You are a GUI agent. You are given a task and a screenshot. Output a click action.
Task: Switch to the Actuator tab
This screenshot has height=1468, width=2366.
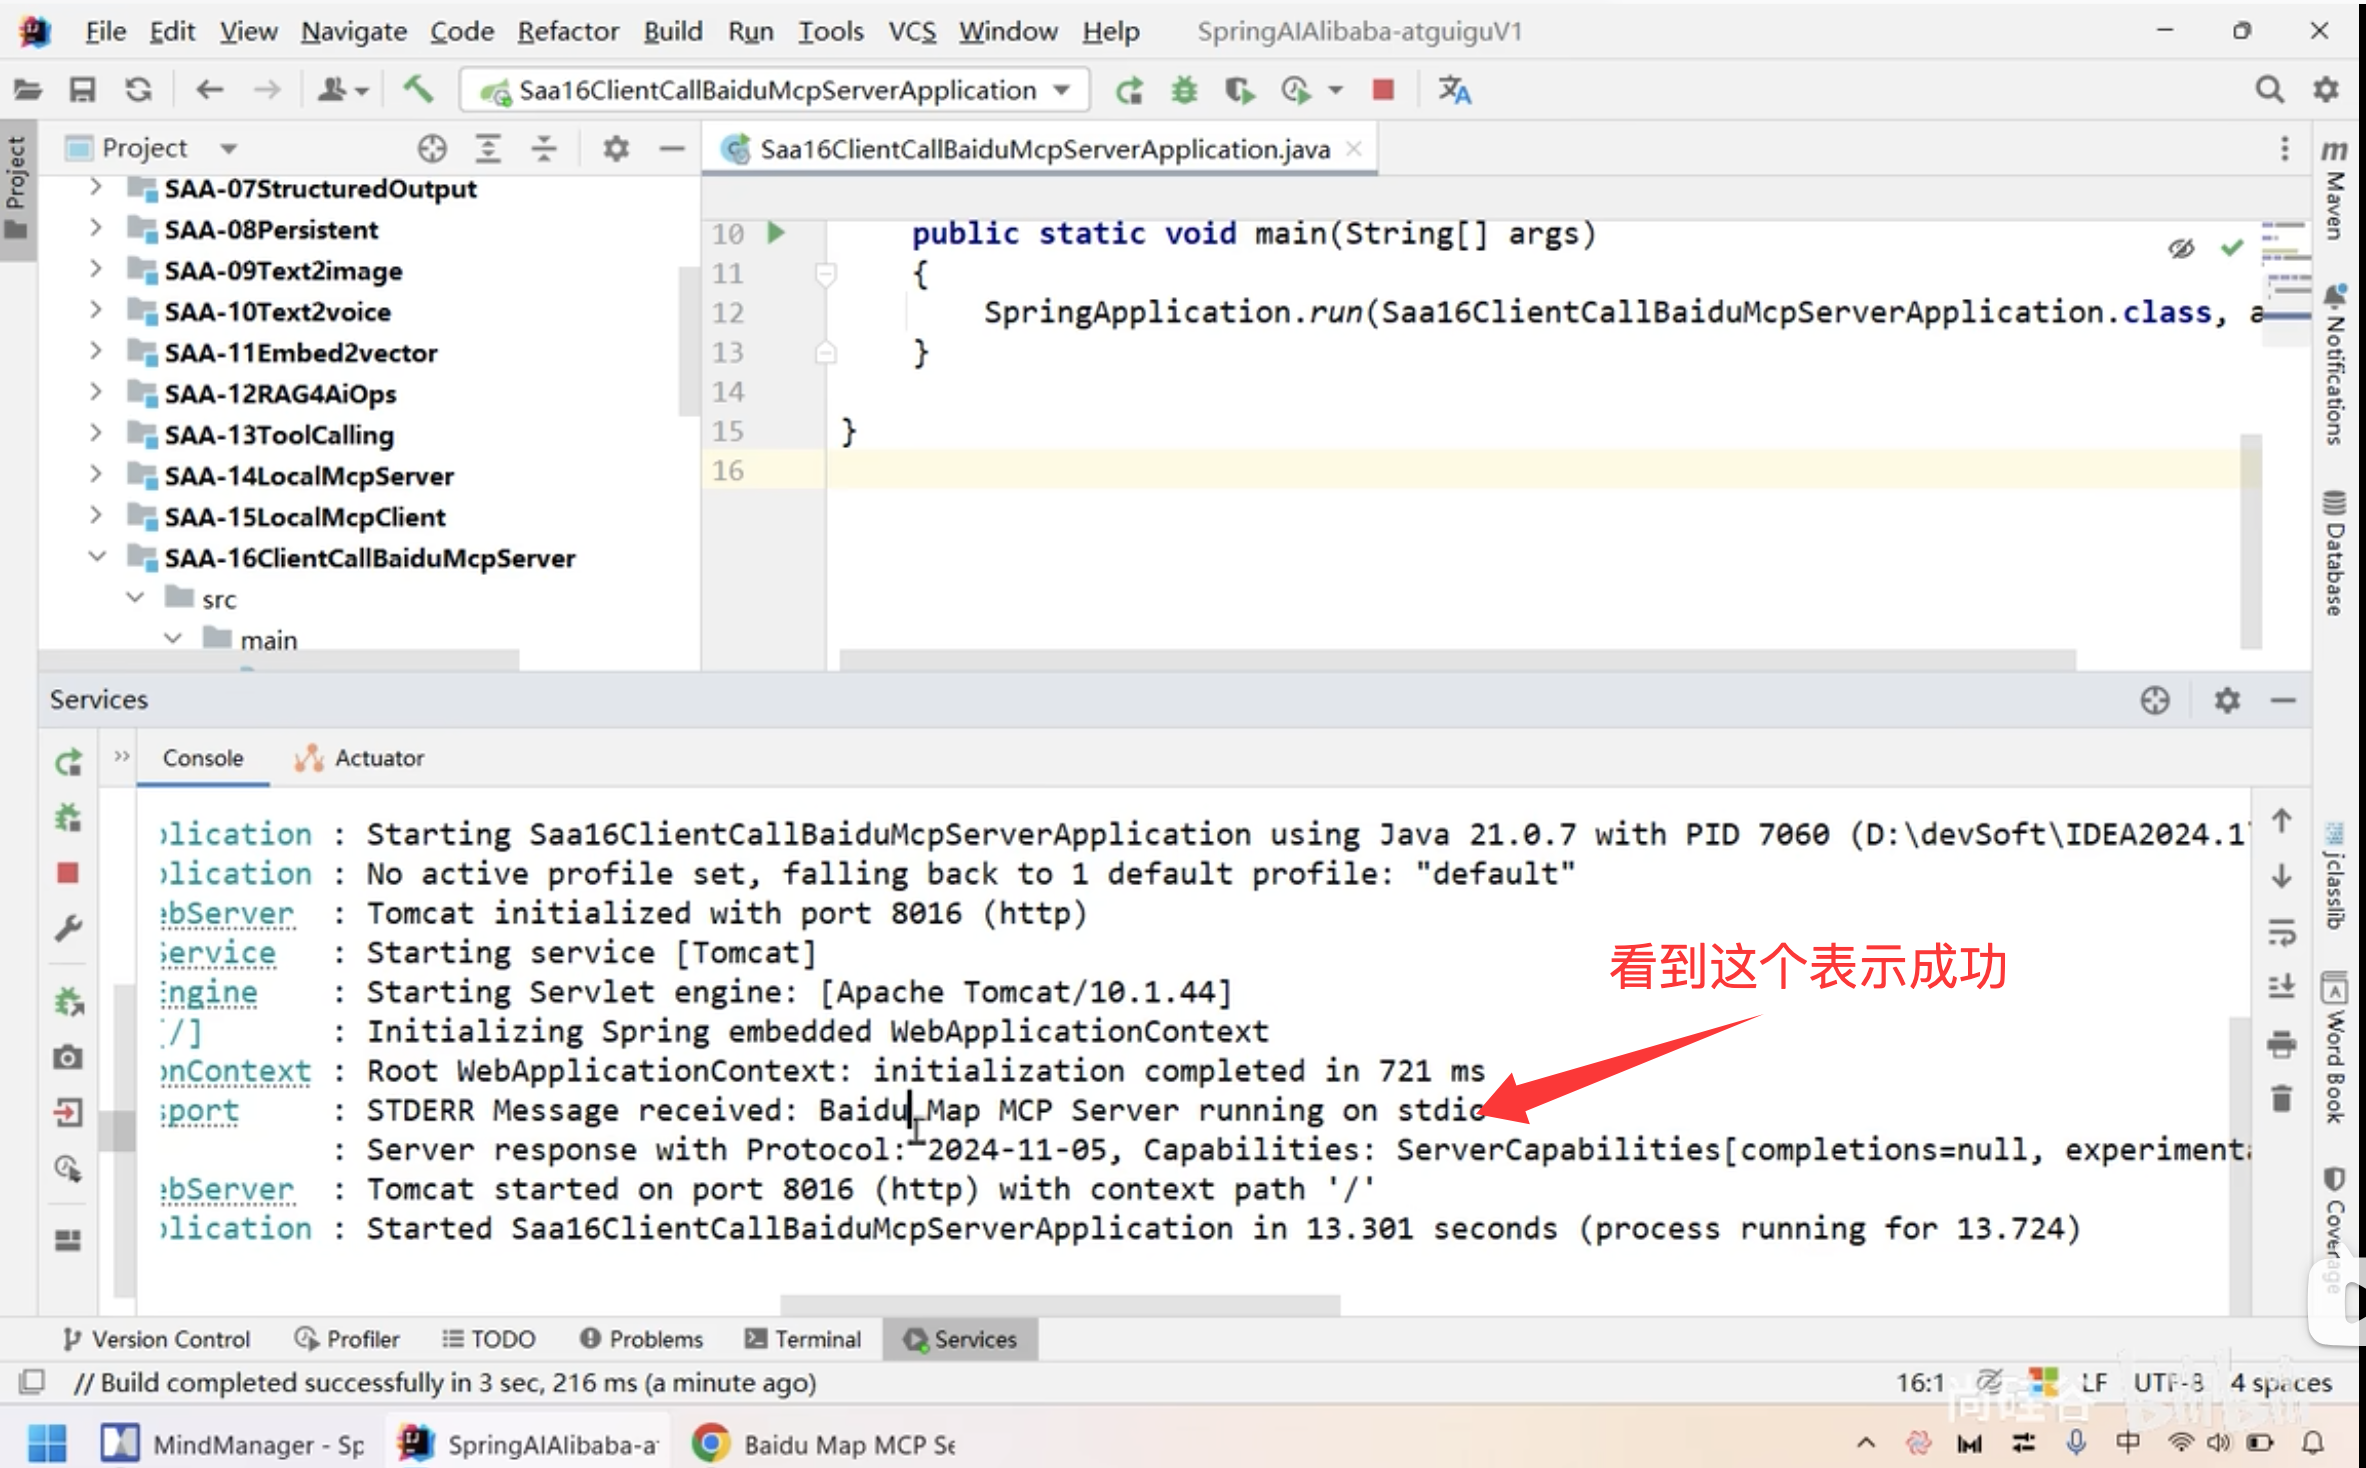click(x=360, y=758)
